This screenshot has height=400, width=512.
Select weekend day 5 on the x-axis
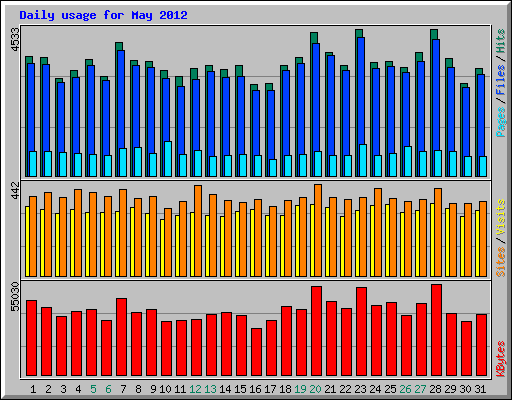93,389
